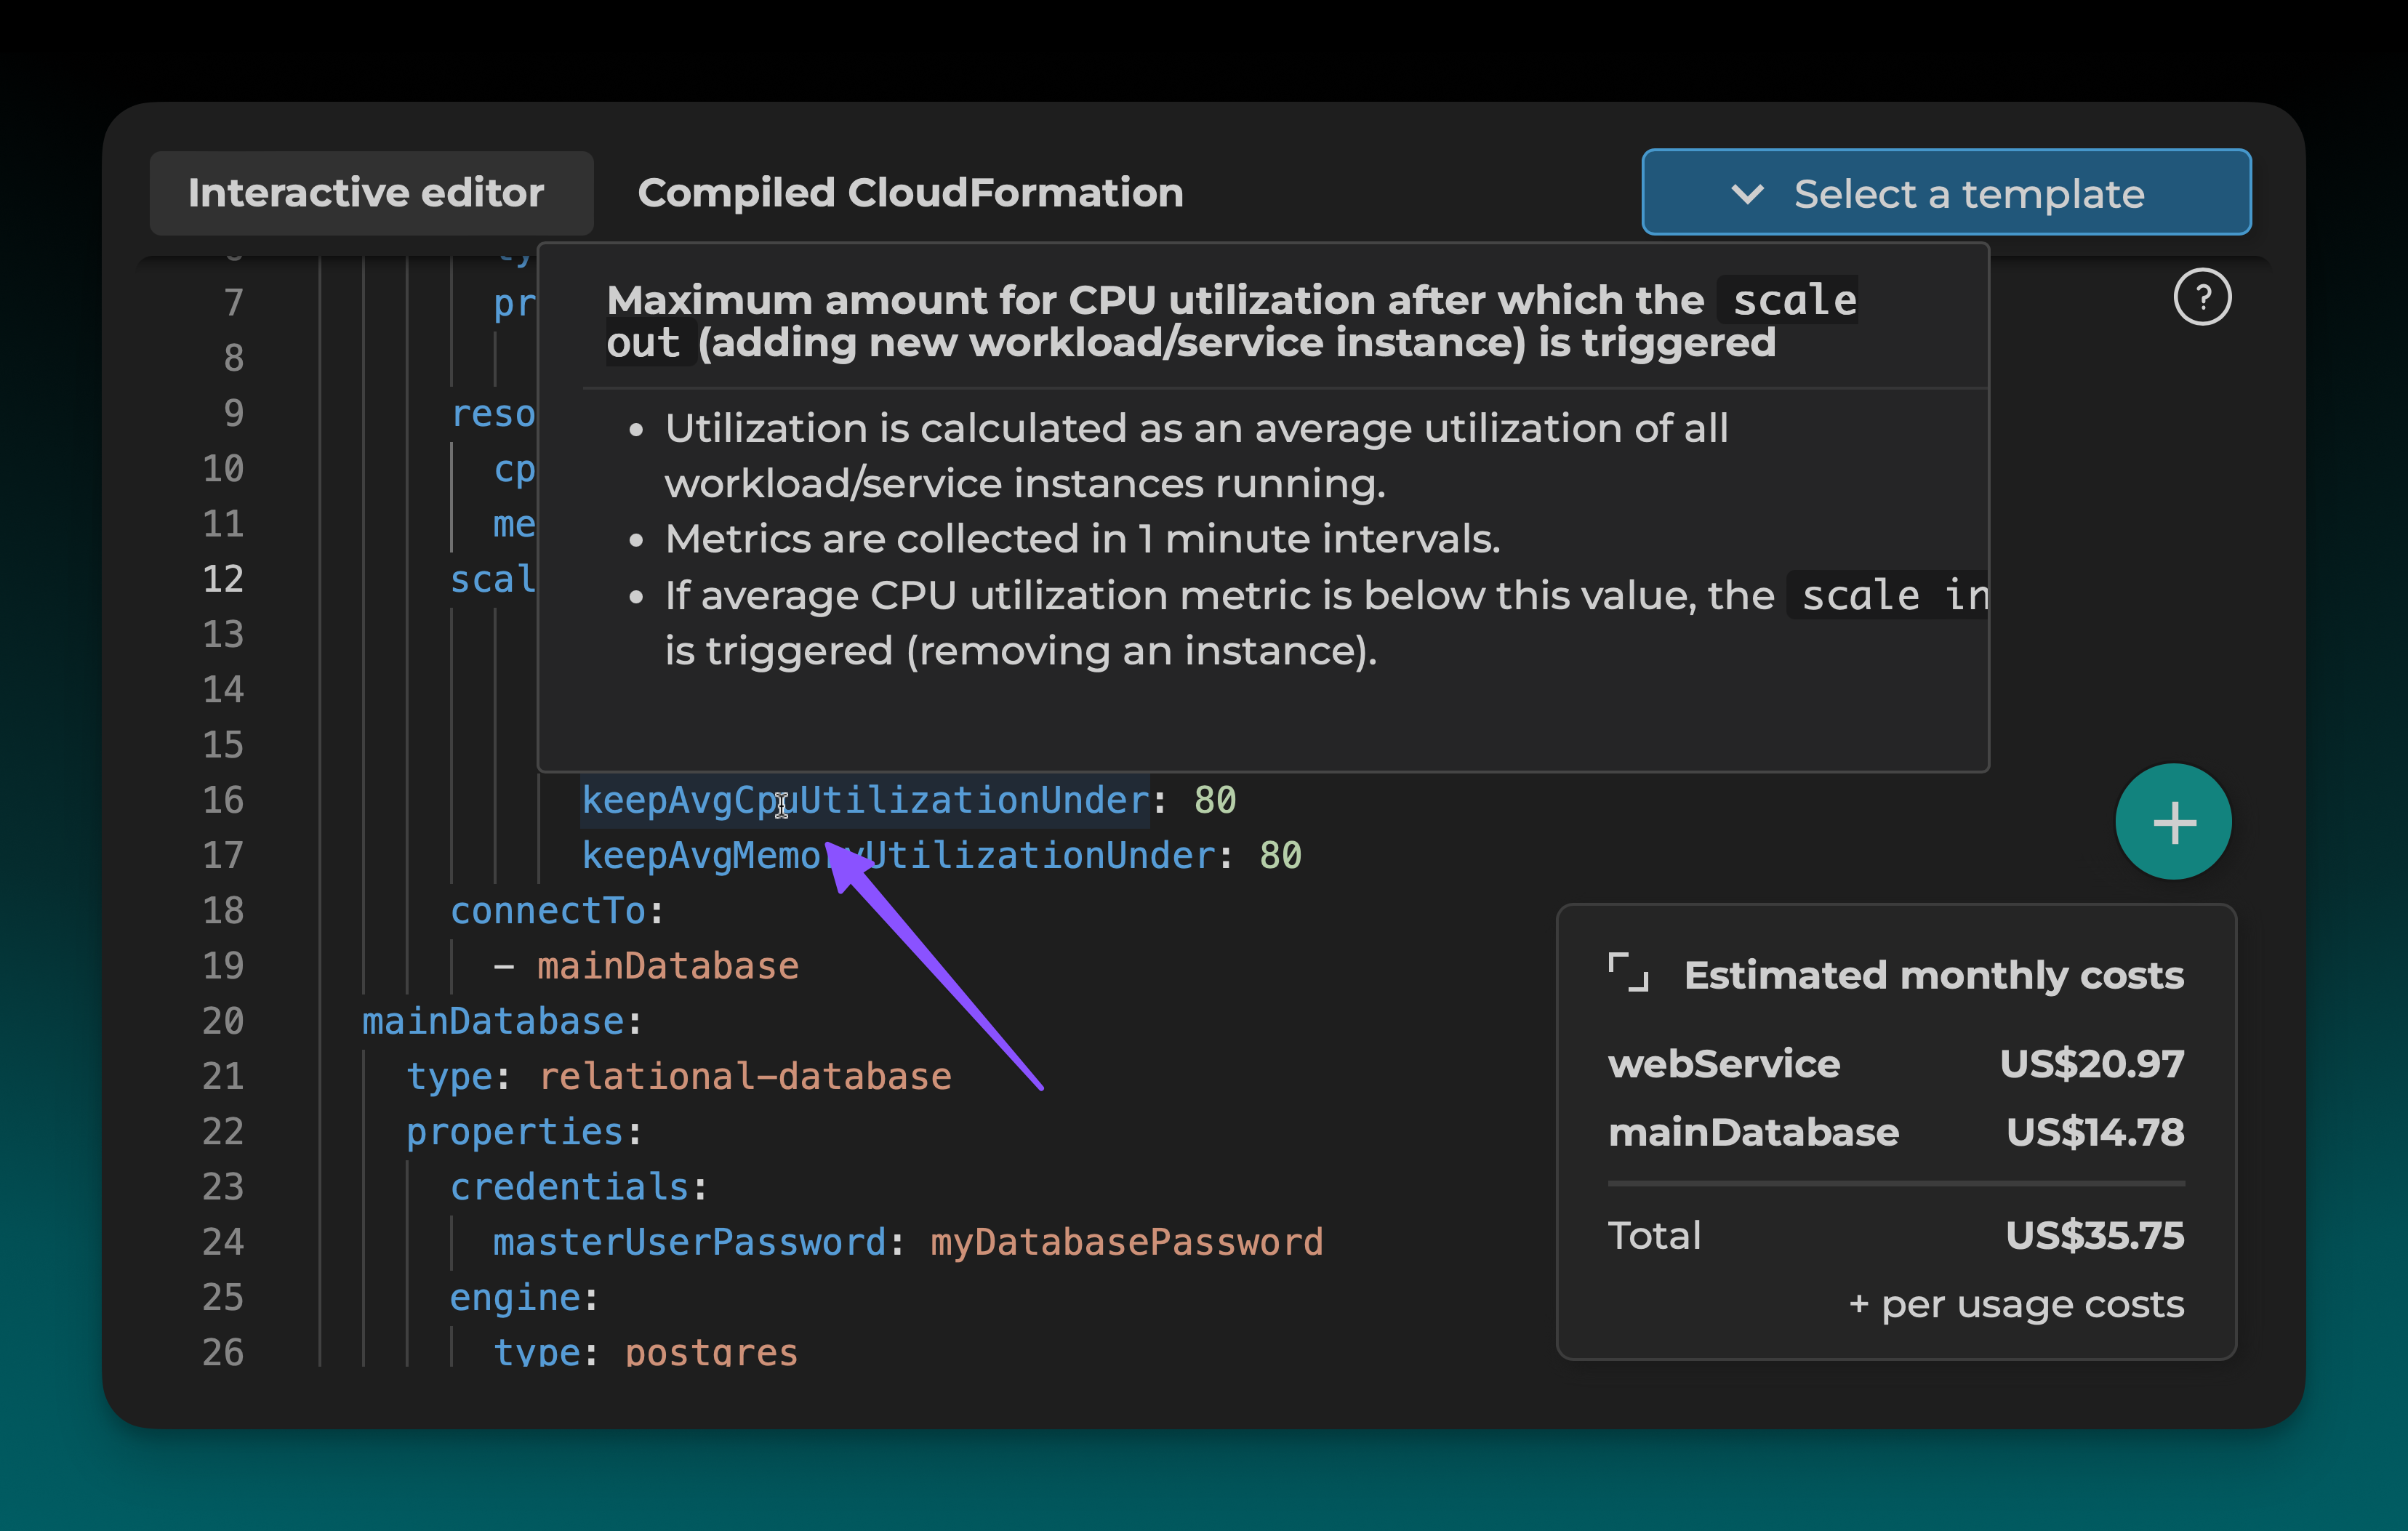The width and height of the screenshot is (2408, 1531).
Task: Click line number 16 in the gutter
Action: point(223,800)
